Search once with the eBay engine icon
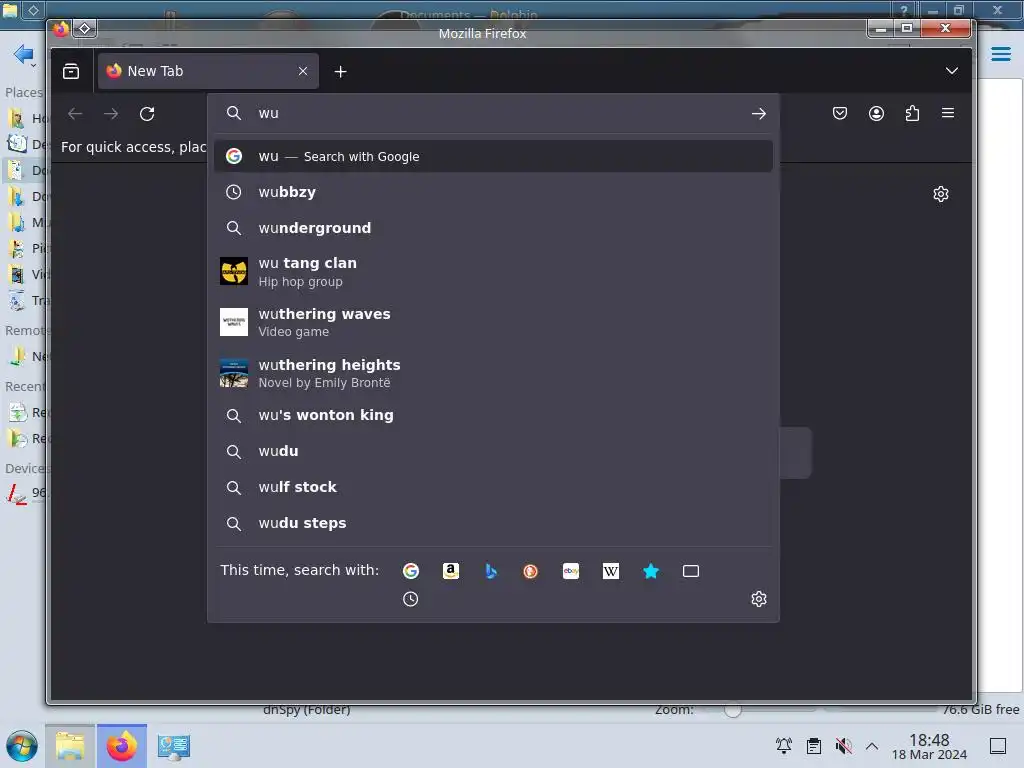Screen dimensions: 1024x768 point(571,571)
